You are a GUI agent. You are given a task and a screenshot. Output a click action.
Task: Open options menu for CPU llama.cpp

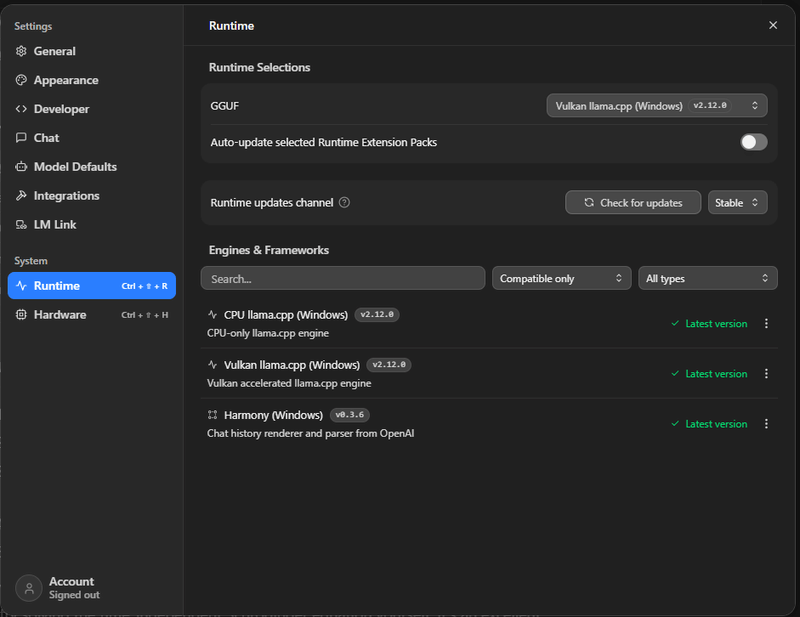[x=766, y=323]
